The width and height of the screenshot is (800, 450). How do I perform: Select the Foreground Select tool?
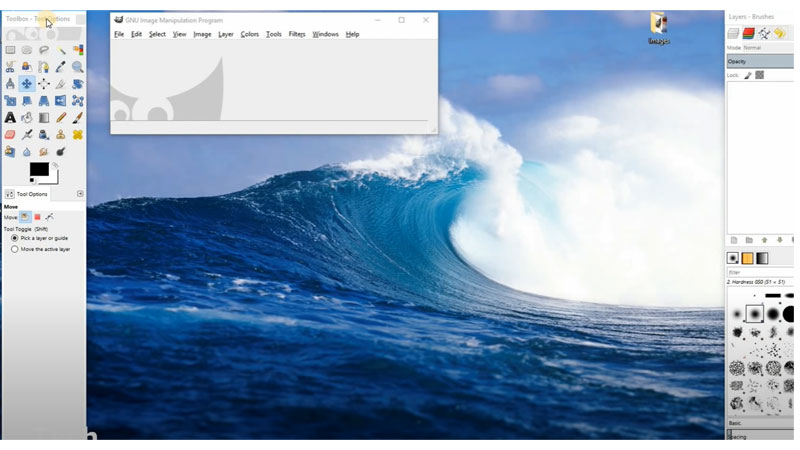pyautogui.click(x=27, y=67)
